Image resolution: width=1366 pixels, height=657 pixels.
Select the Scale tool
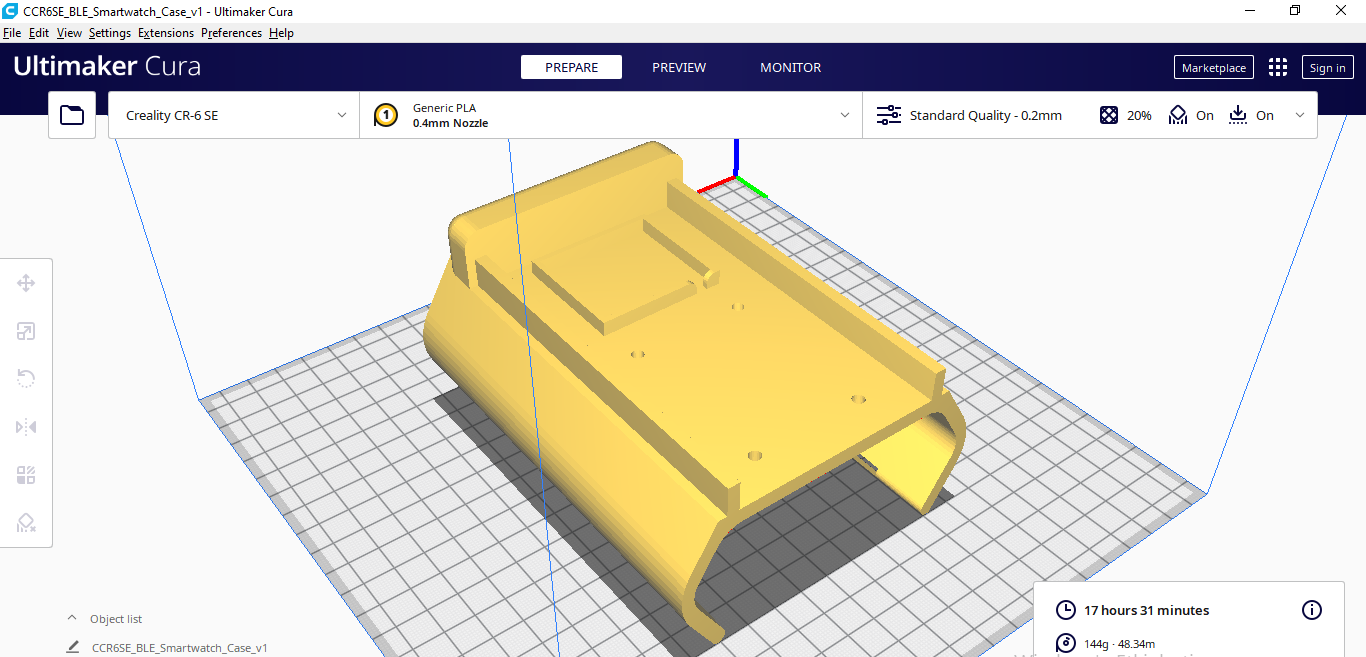click(x=26, y=331)
